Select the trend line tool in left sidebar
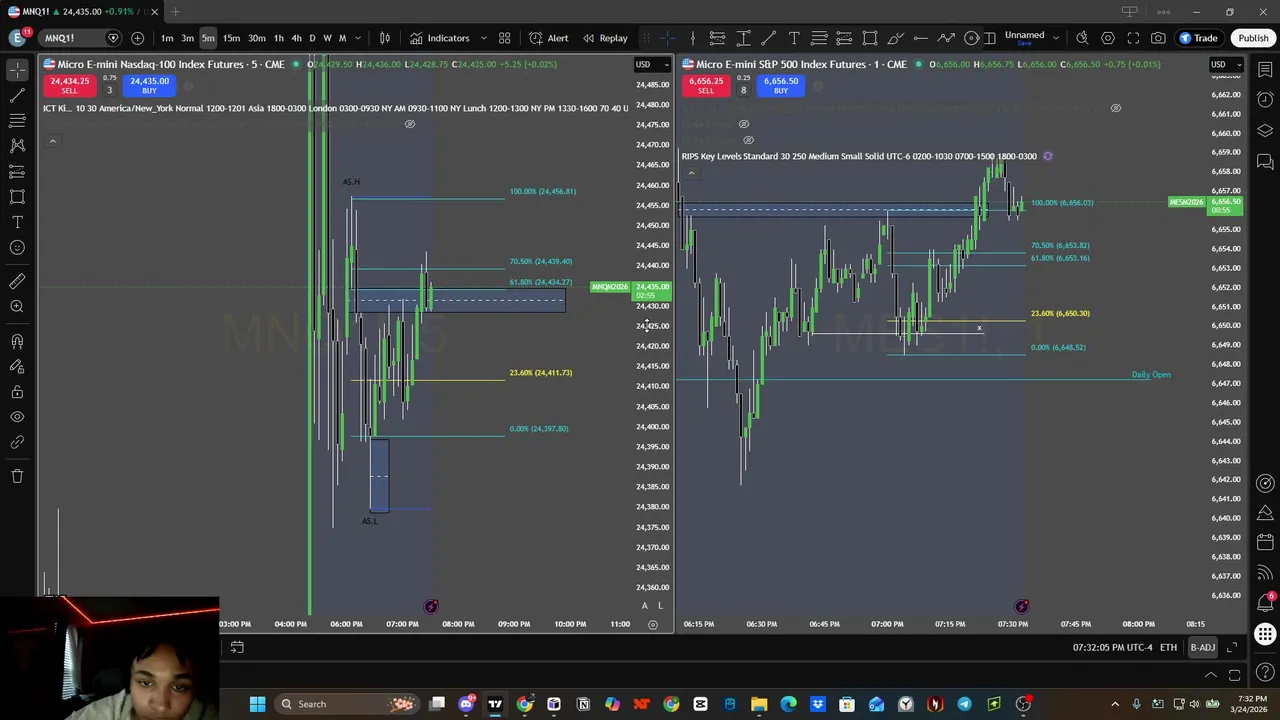The image size is (1280, 720). point(17,95)
